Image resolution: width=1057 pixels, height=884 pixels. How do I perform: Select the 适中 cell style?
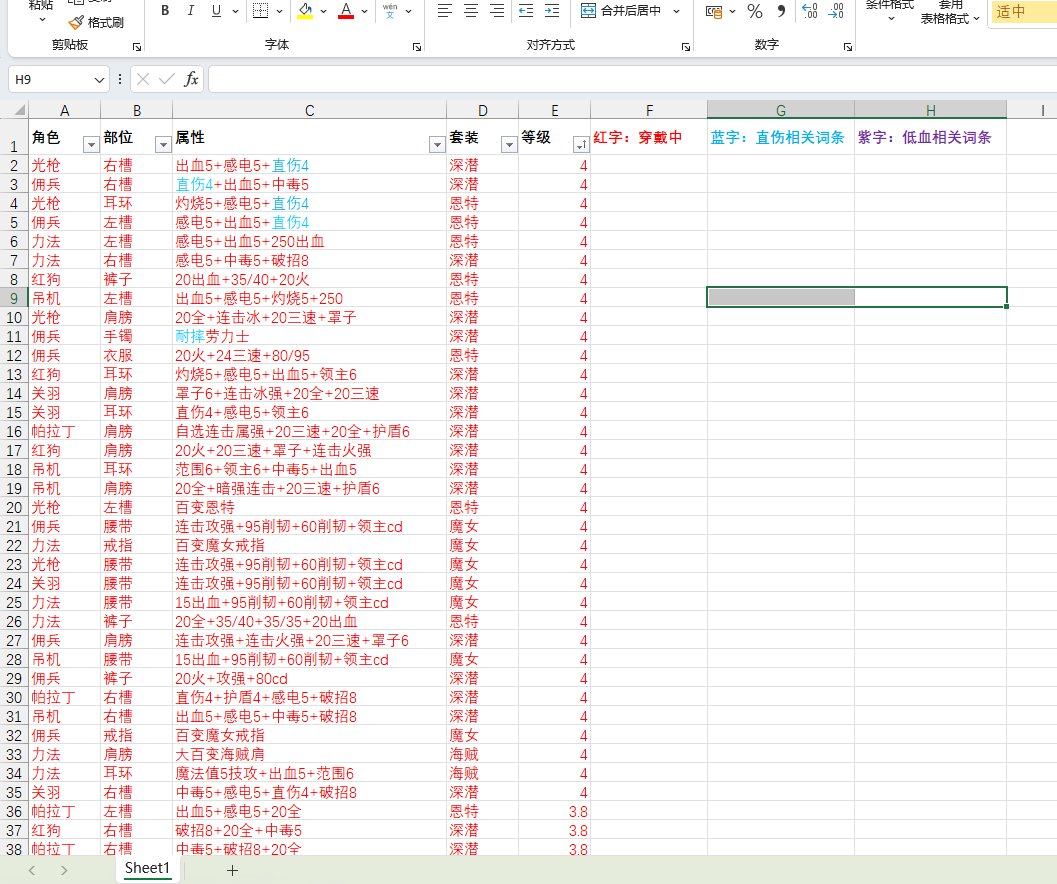1020,12
